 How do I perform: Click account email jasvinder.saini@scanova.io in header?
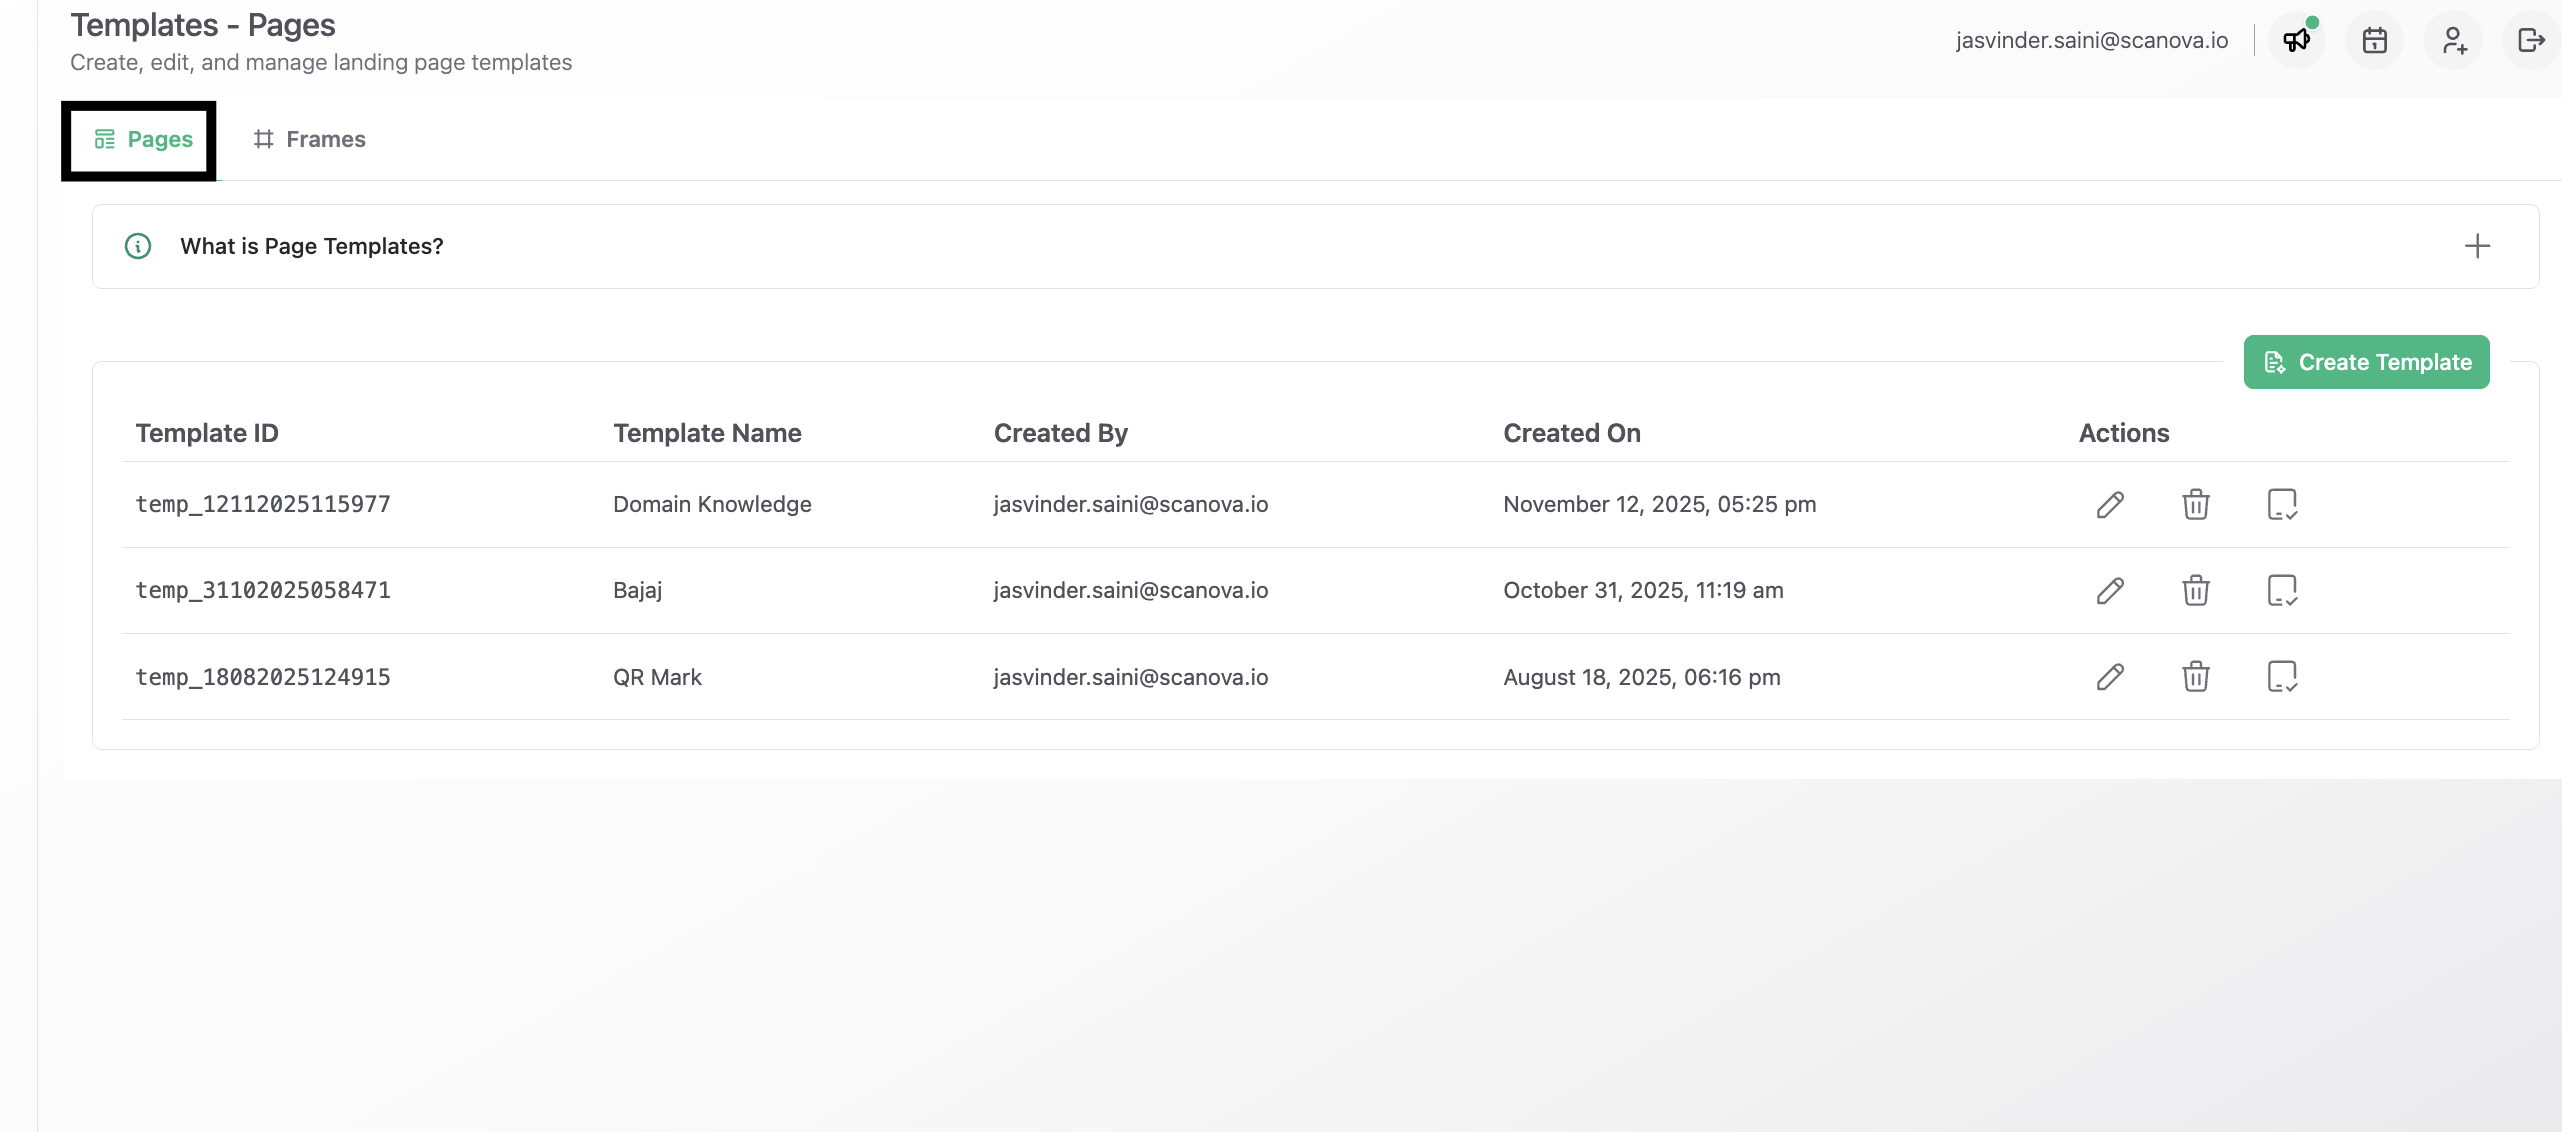pos(2092,40)
